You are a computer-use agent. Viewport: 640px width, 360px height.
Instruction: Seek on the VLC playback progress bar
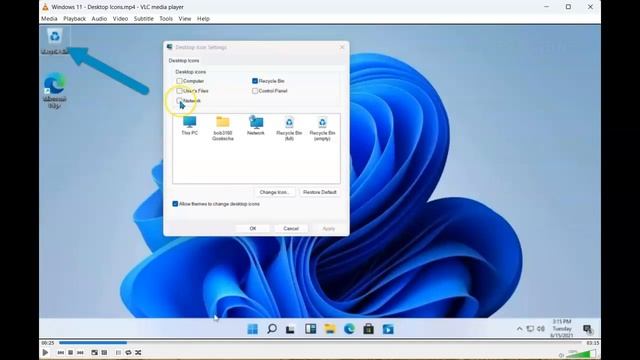pos(320,343)
